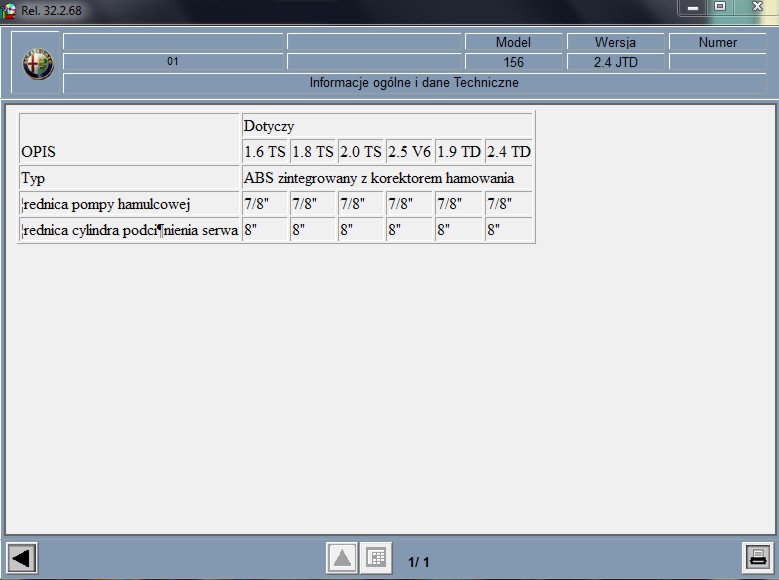Click the Dotyczy table header
The image size is (779, 580).
point(387,126)
